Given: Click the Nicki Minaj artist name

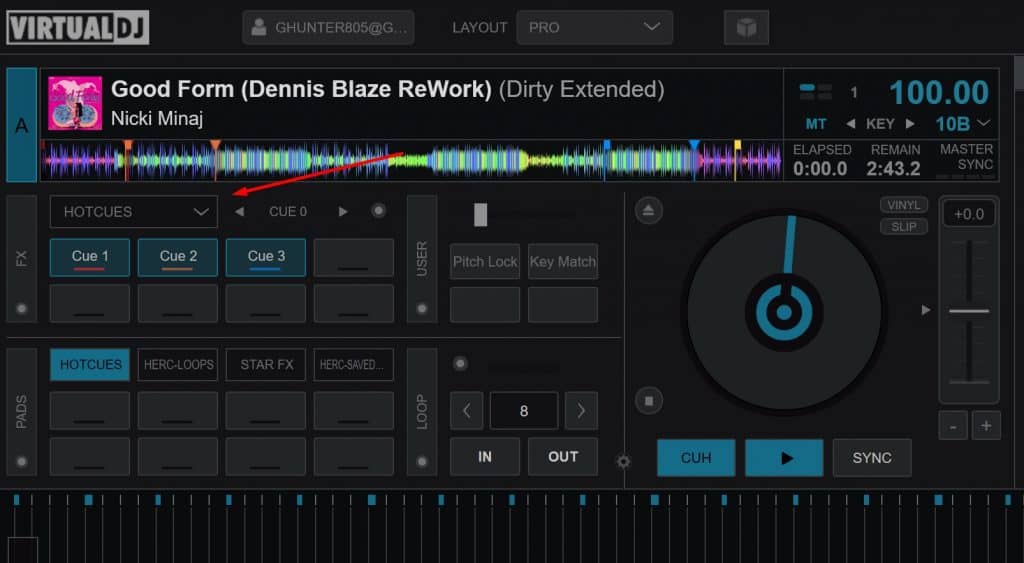Looking at the screenshot, I should click(x=157, y=119).
